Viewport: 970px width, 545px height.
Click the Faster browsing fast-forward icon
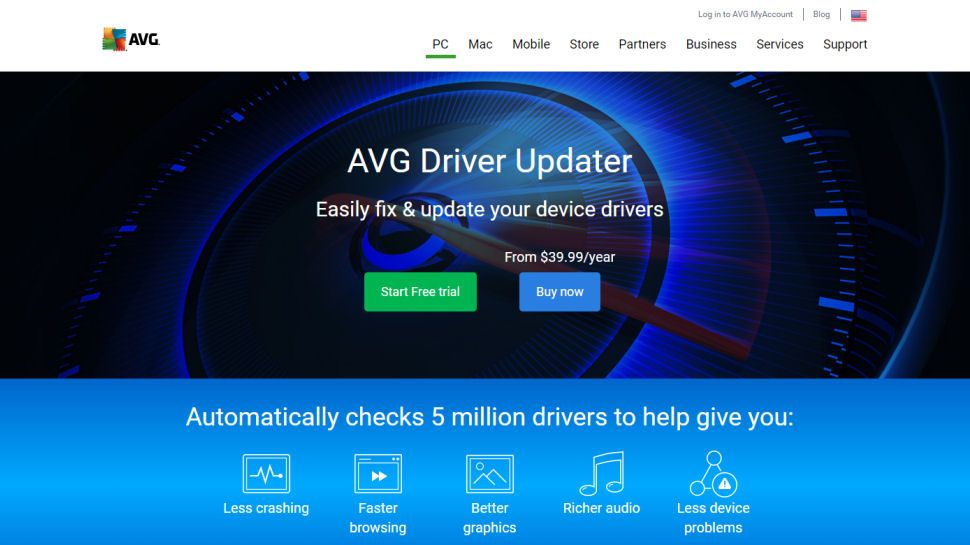pos(378,473)
